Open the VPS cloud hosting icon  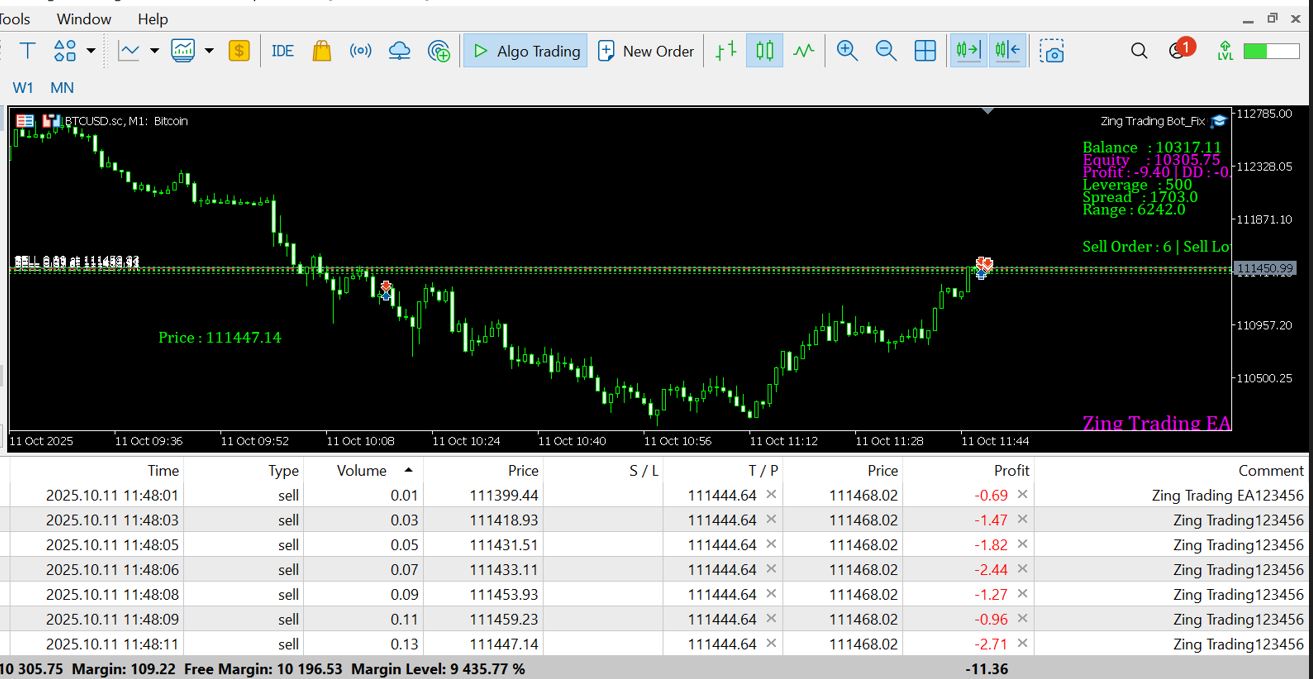click(399, 51)
